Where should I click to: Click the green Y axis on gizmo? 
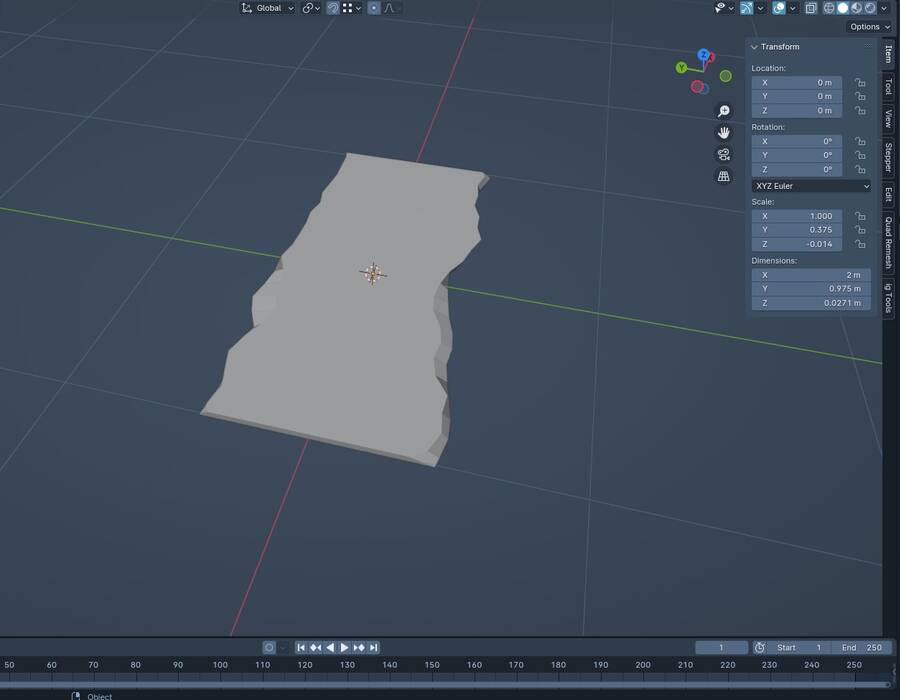coord(681,68)
